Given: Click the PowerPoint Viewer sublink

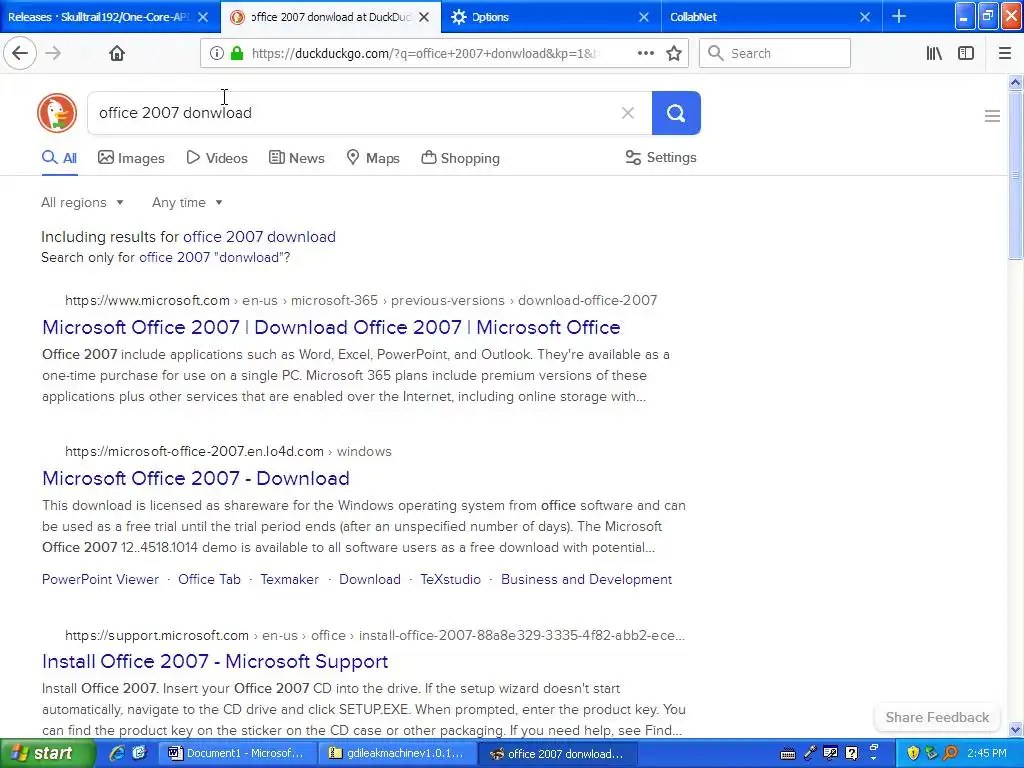Looking at the screenshot, I should tap(101, 579).
